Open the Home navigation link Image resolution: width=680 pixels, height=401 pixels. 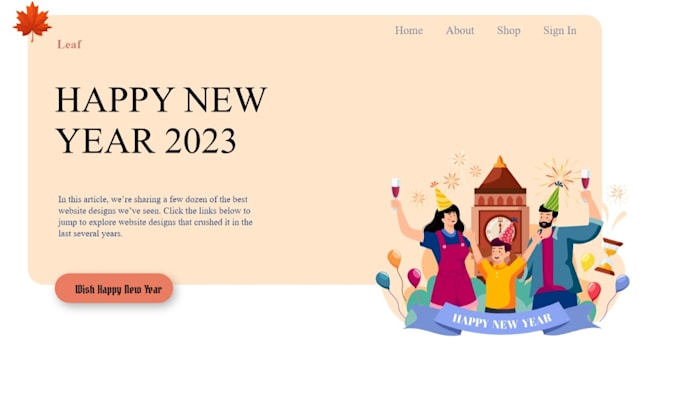pyautogui.click(x=409, y=30)
